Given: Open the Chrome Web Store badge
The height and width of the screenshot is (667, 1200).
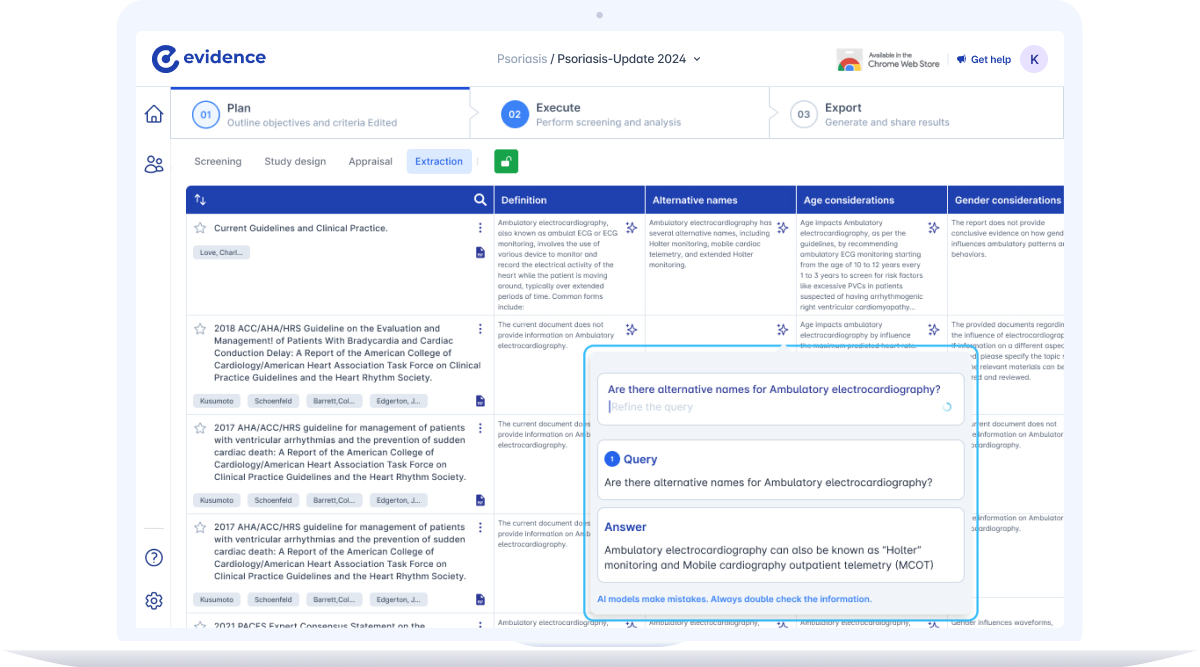Looking at the screenshot, I should point(889,60).
